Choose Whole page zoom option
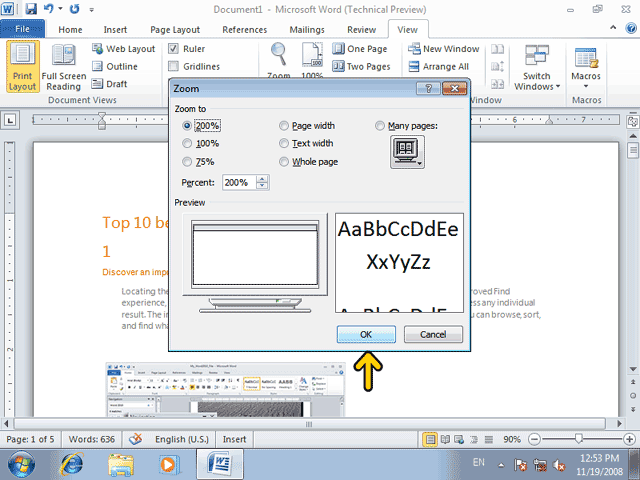This screenshot has width=640, height=480. coord(284,162)
